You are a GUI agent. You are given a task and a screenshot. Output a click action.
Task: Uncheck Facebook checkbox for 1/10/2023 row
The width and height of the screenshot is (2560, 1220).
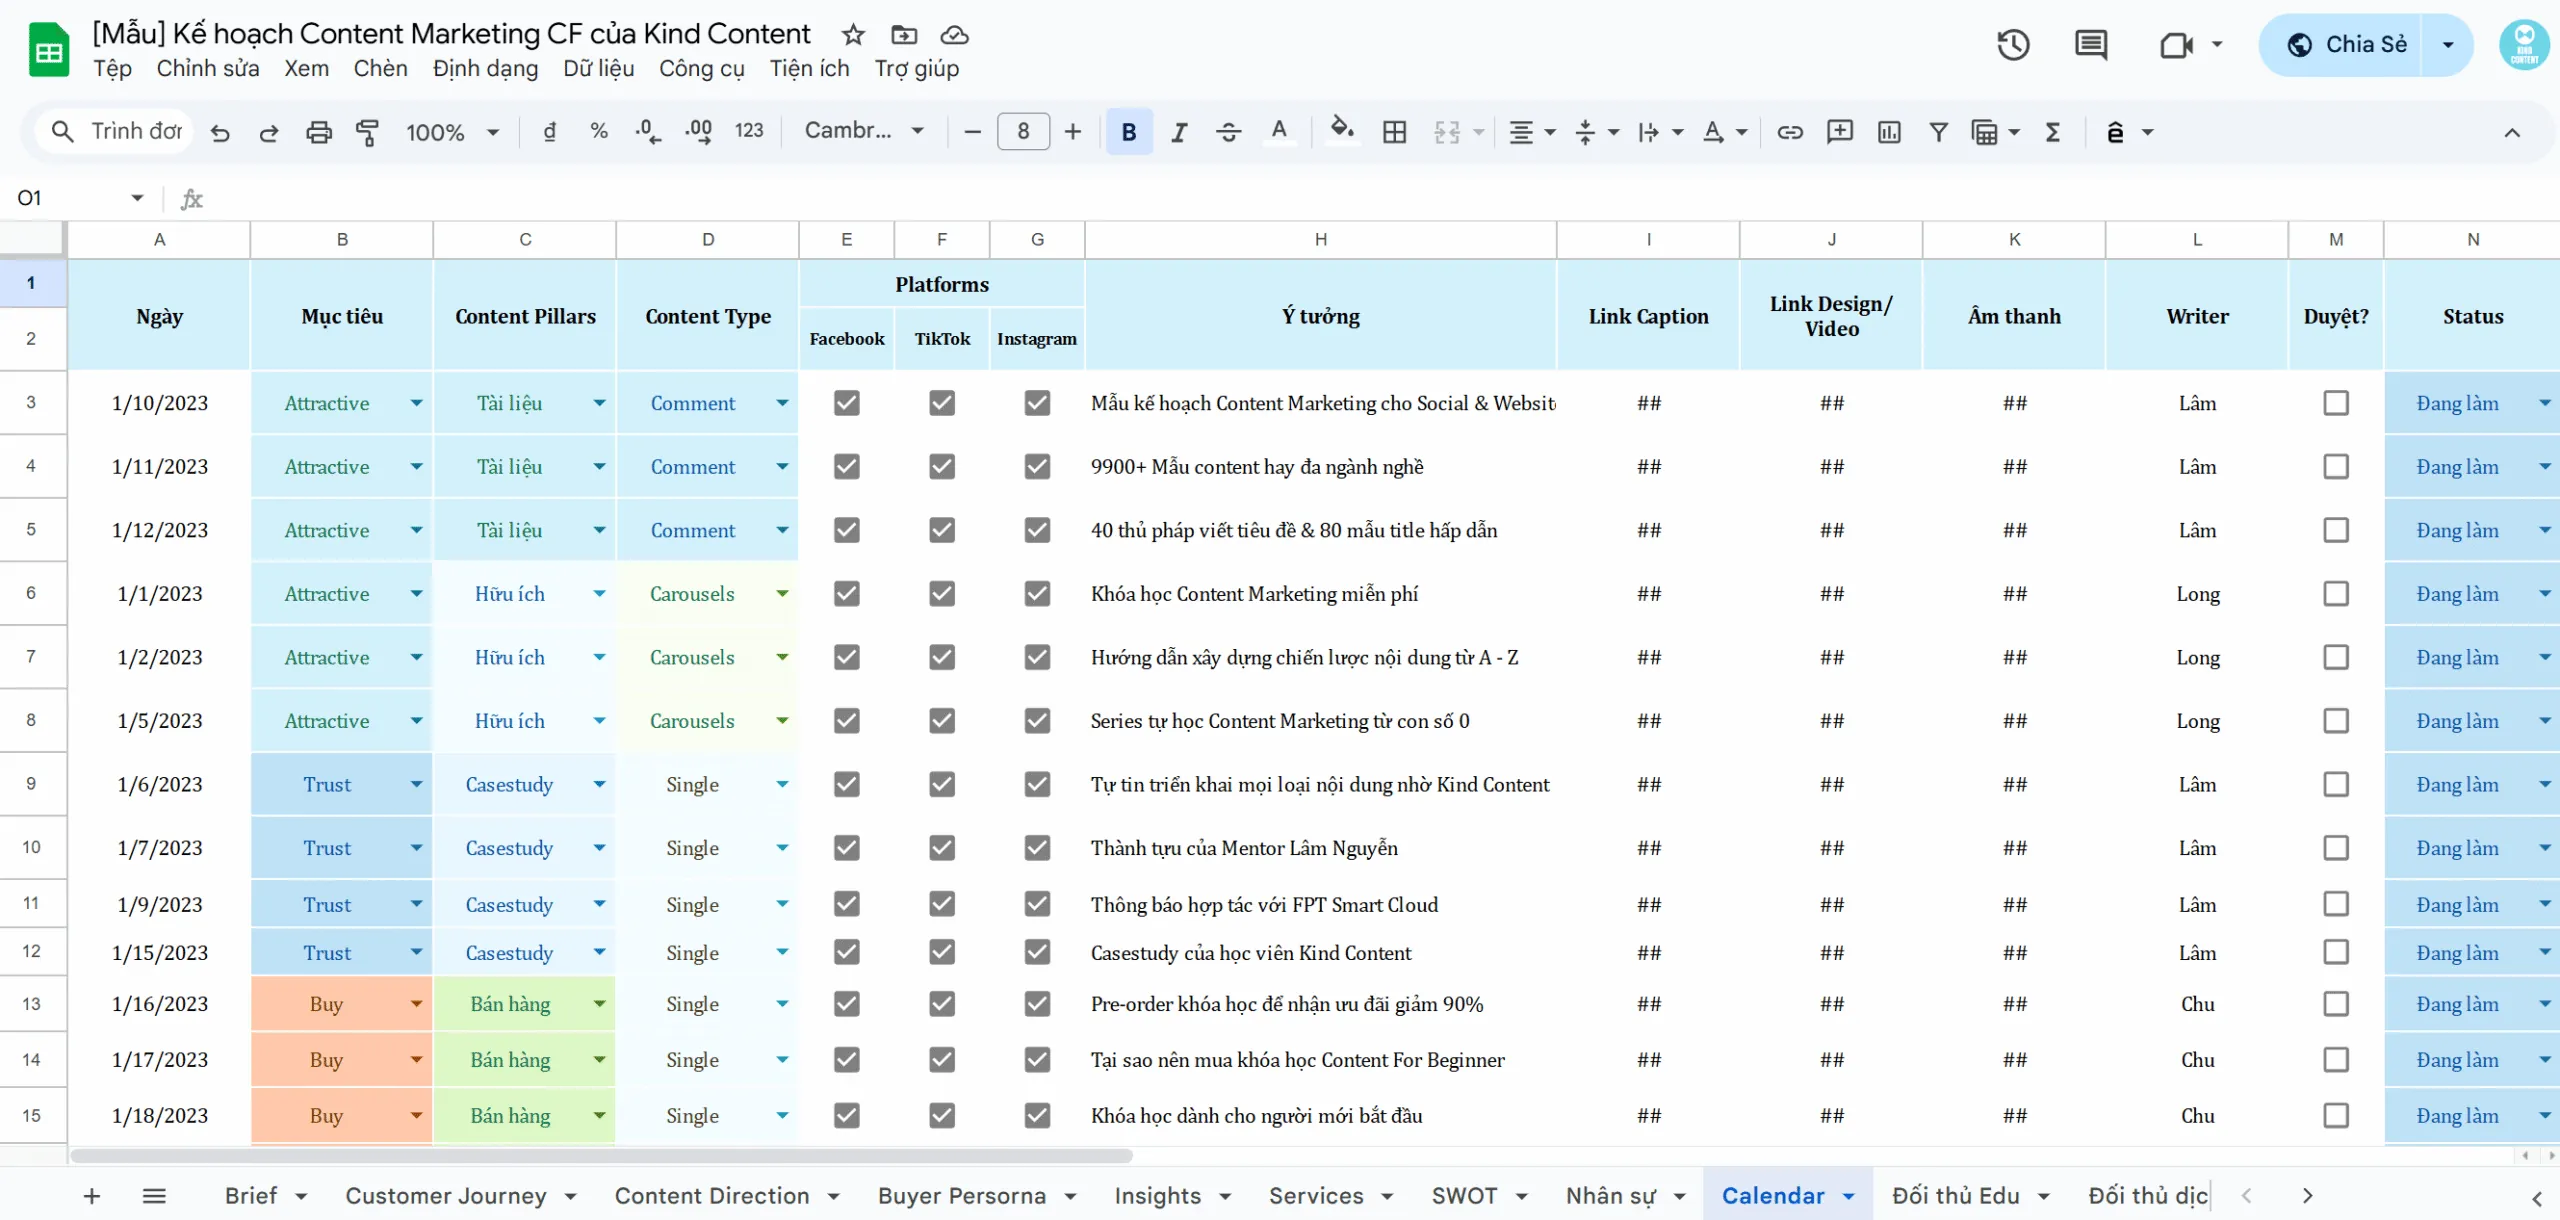tap(846, 403)
